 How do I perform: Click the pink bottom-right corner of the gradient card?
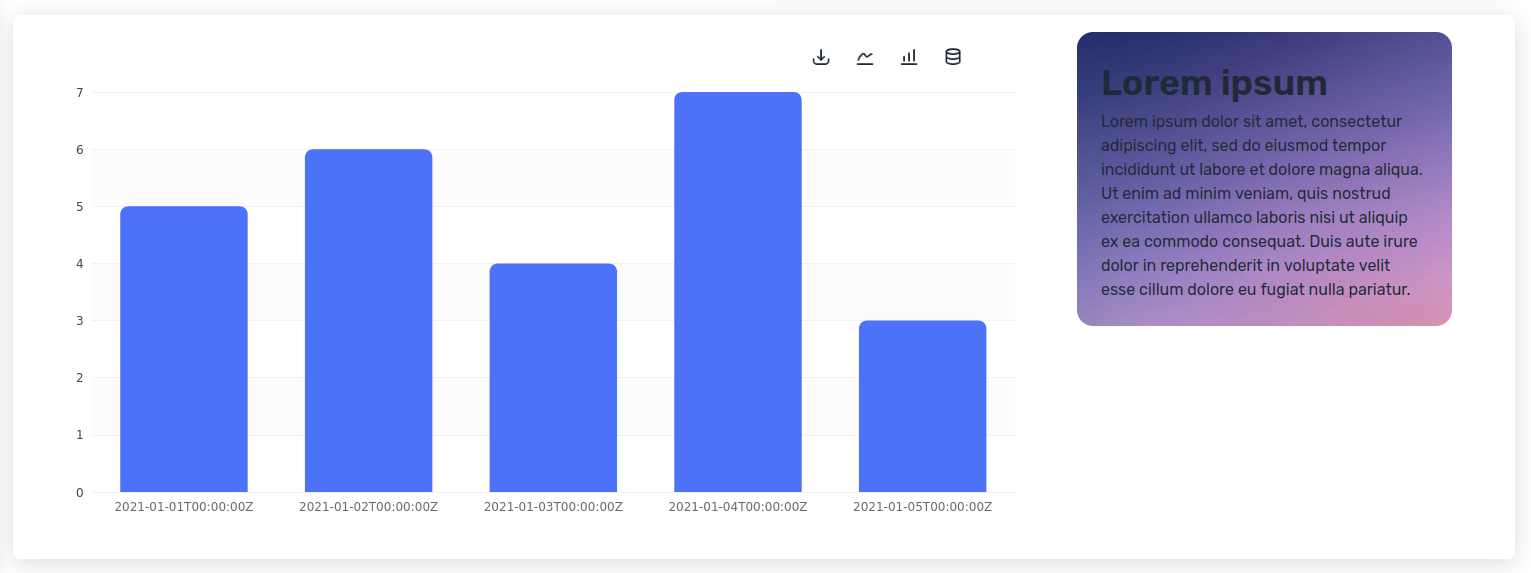click(x=1432, y=310)
